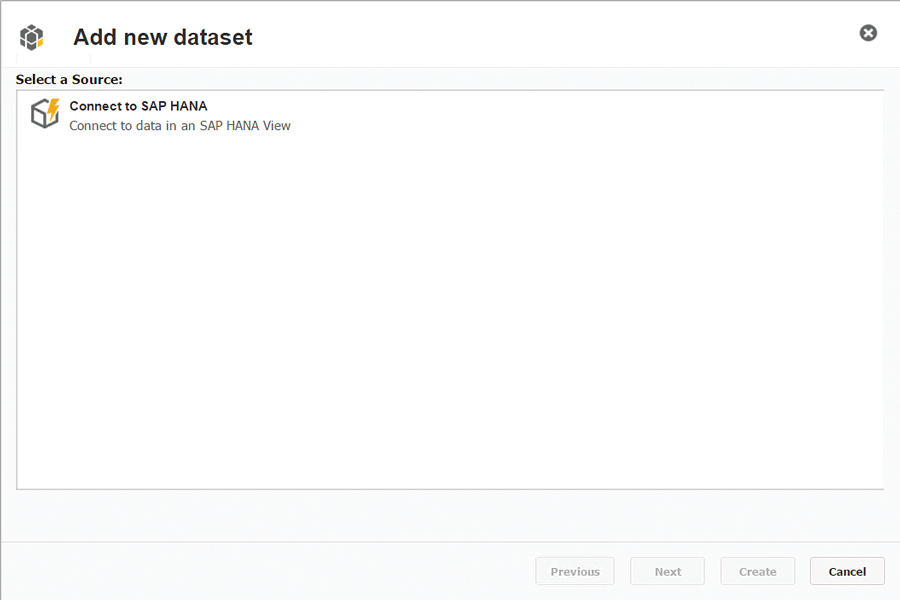Click the 'Select a Source:' label

[x=69, y=79]
